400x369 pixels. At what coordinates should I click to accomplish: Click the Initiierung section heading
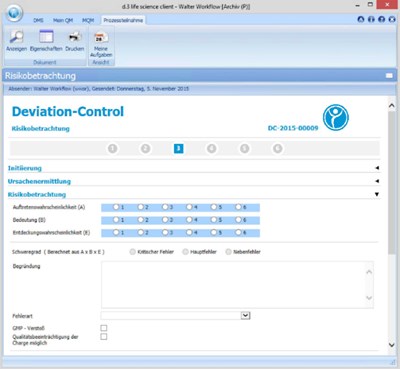pos(25,168)
